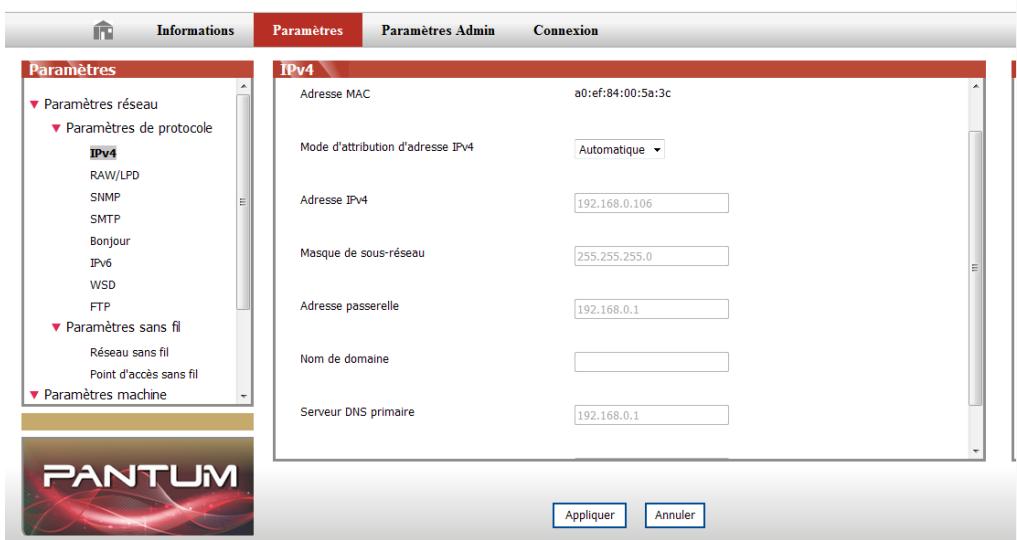Collapse the Paramètres de protocole node
1017x540 pixels.
tap(57, 129)
